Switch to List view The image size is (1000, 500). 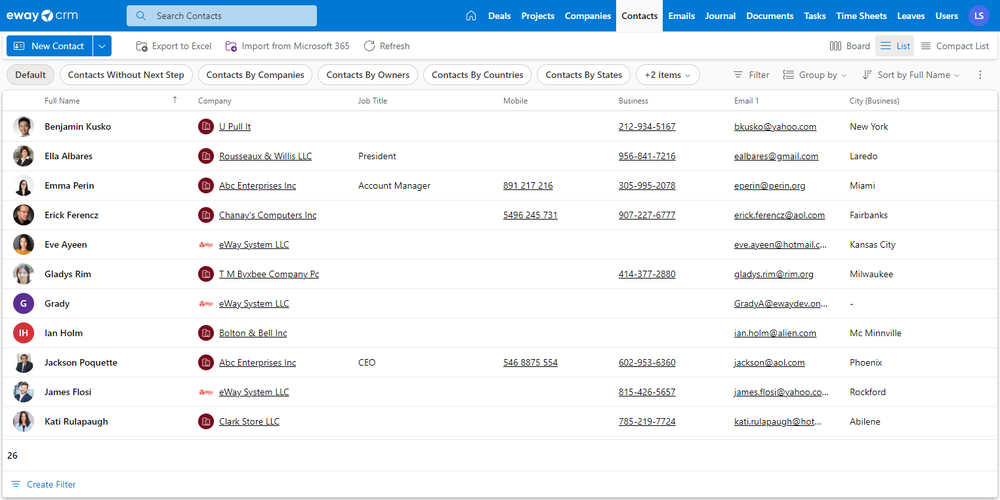(895, 46)
